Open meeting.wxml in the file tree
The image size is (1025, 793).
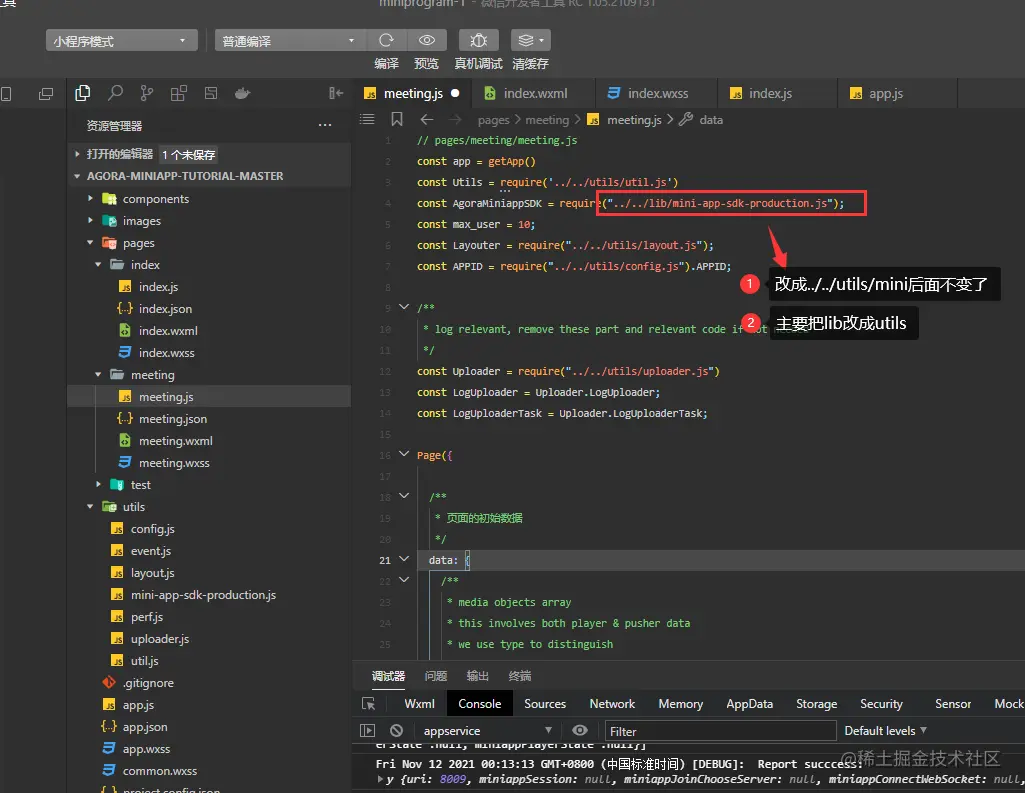[x=175, y=441]
